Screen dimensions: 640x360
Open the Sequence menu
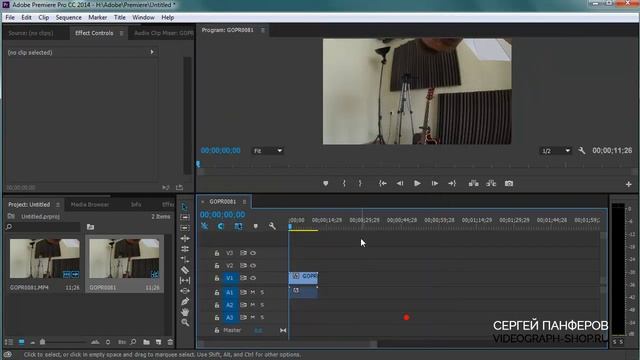69,18
